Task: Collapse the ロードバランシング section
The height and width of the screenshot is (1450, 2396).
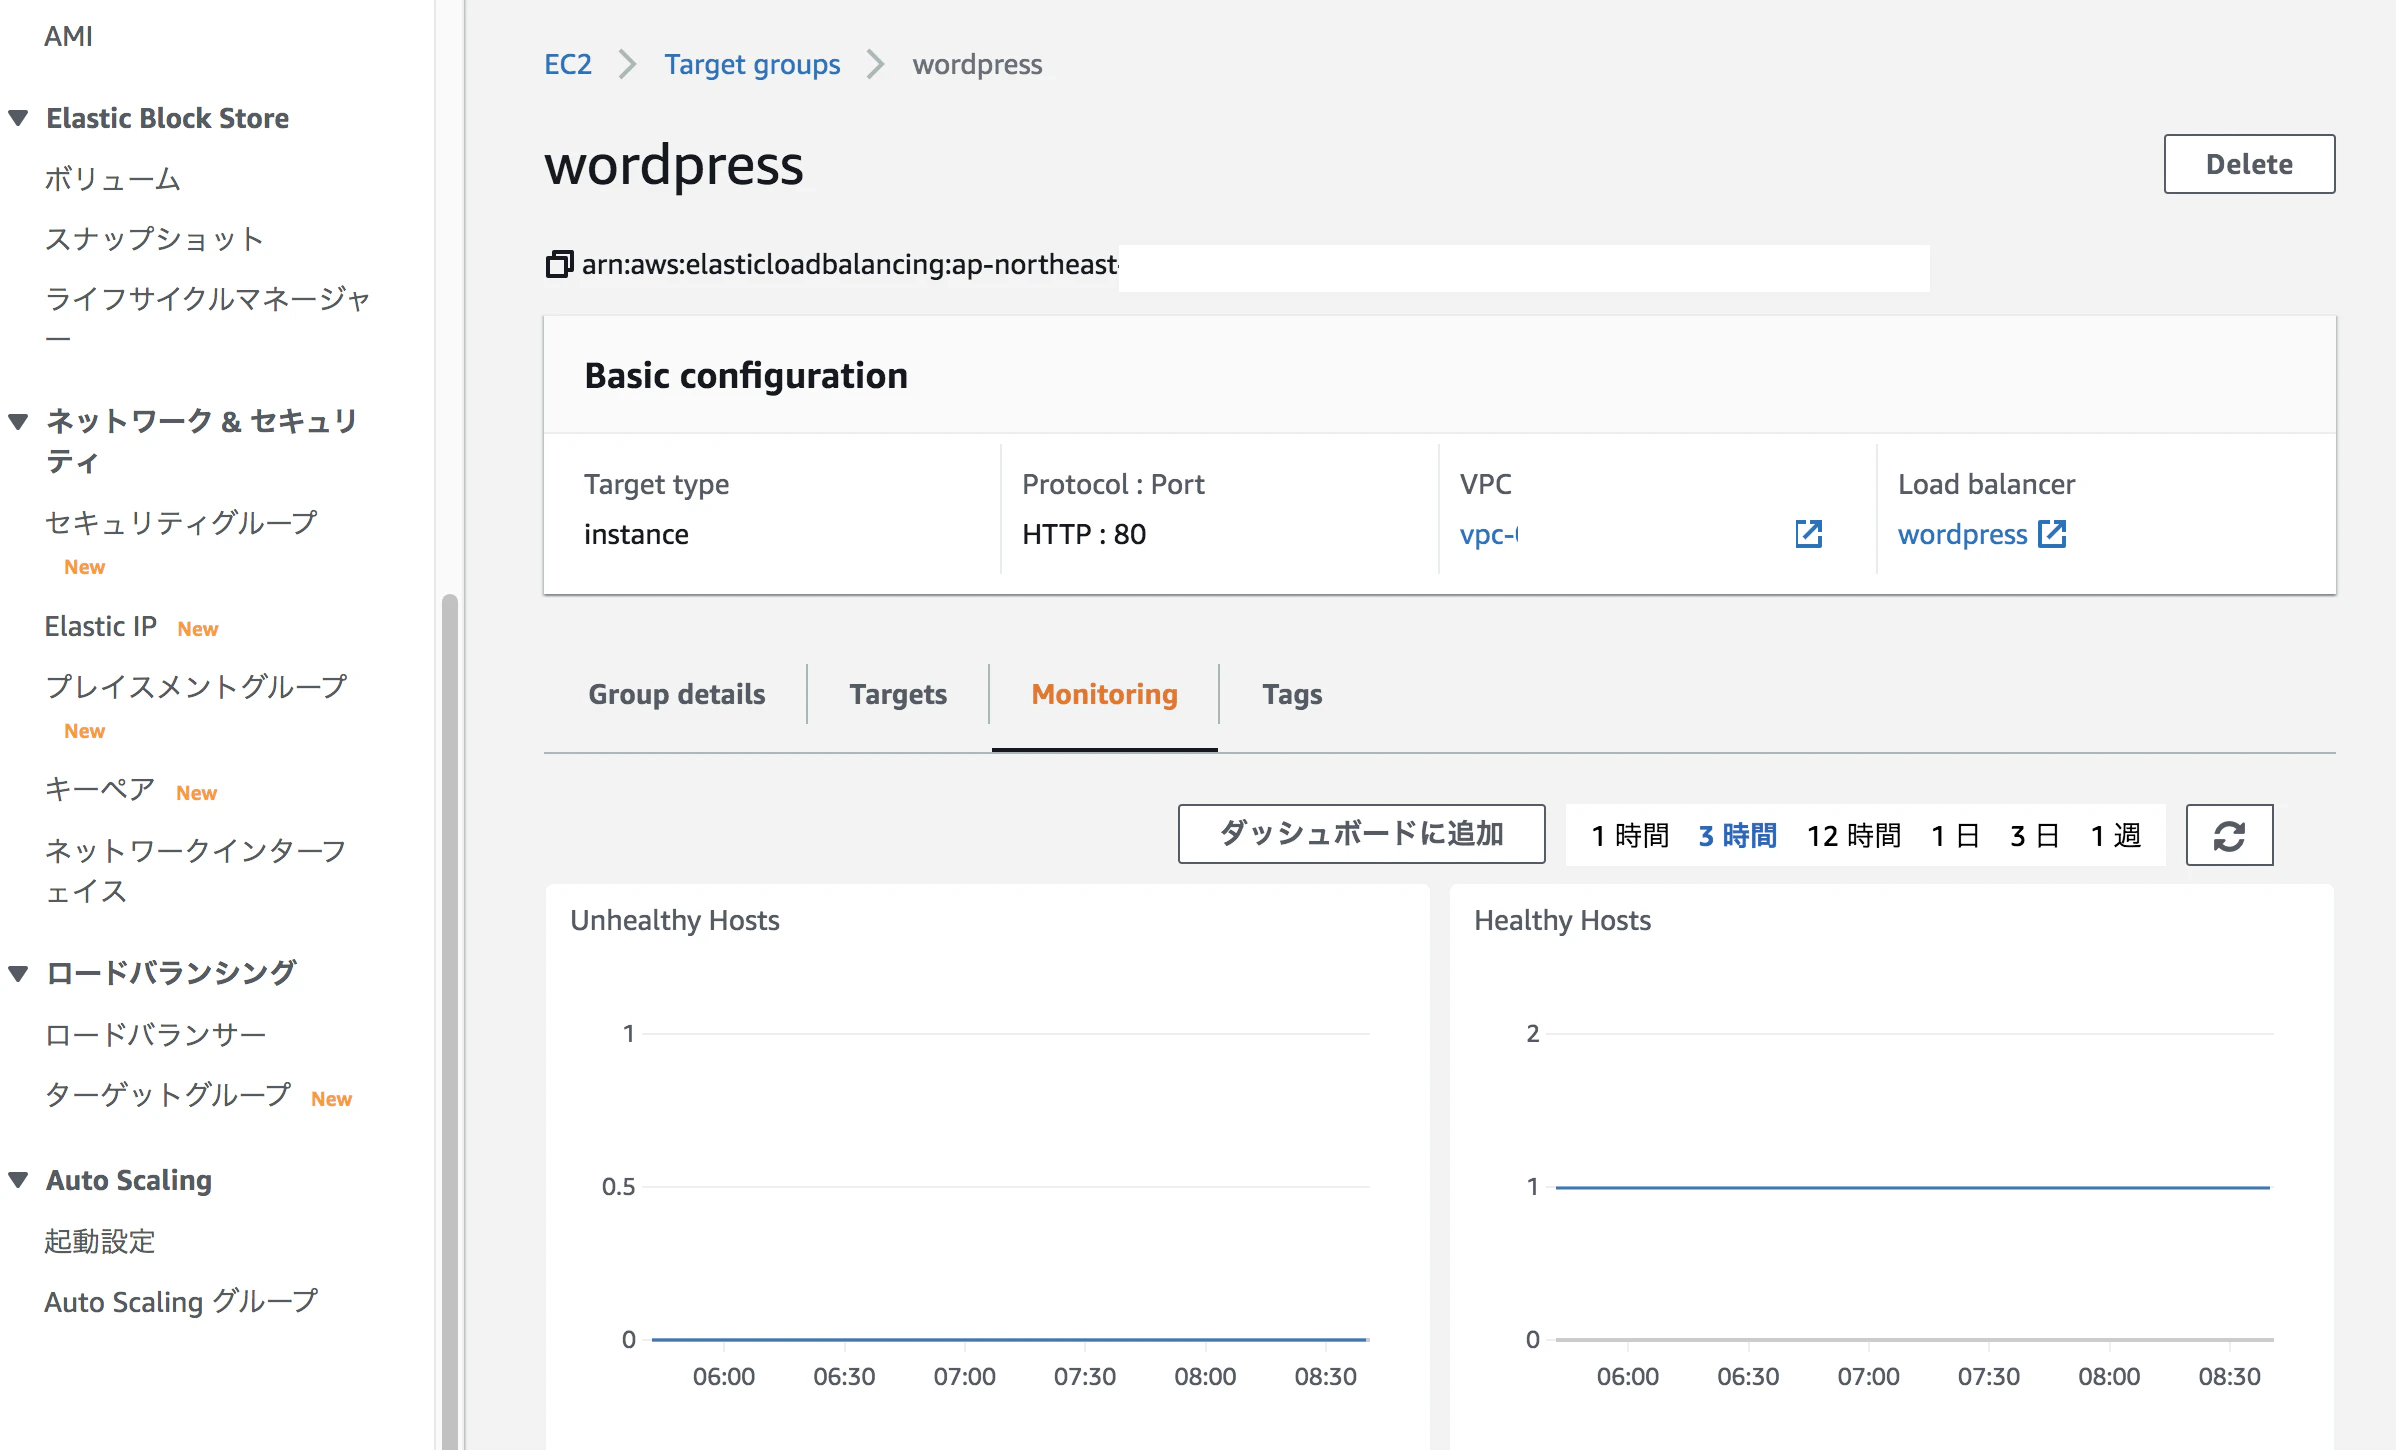Action: point(18,973)
